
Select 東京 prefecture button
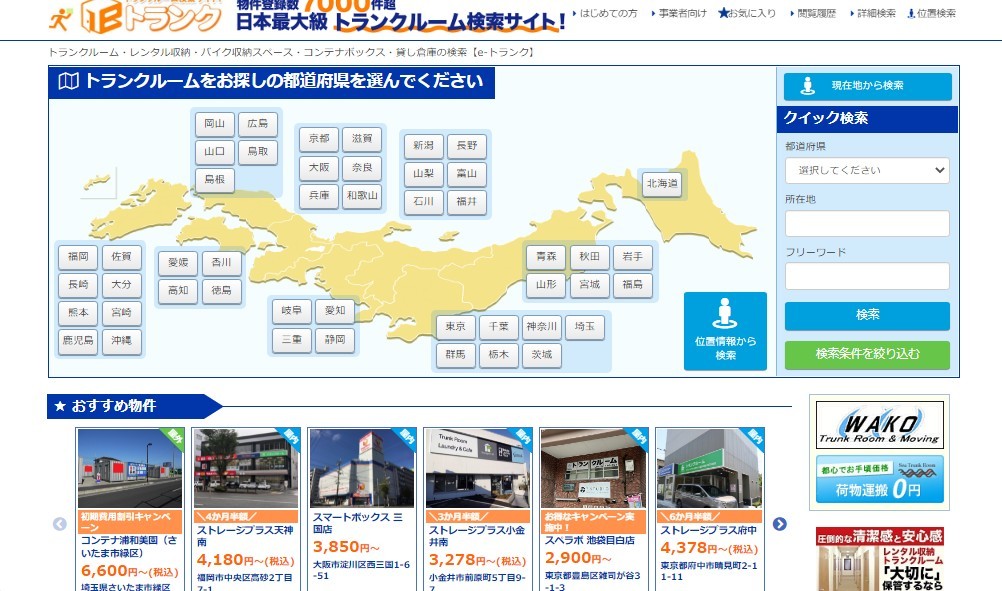coord(456,326)
